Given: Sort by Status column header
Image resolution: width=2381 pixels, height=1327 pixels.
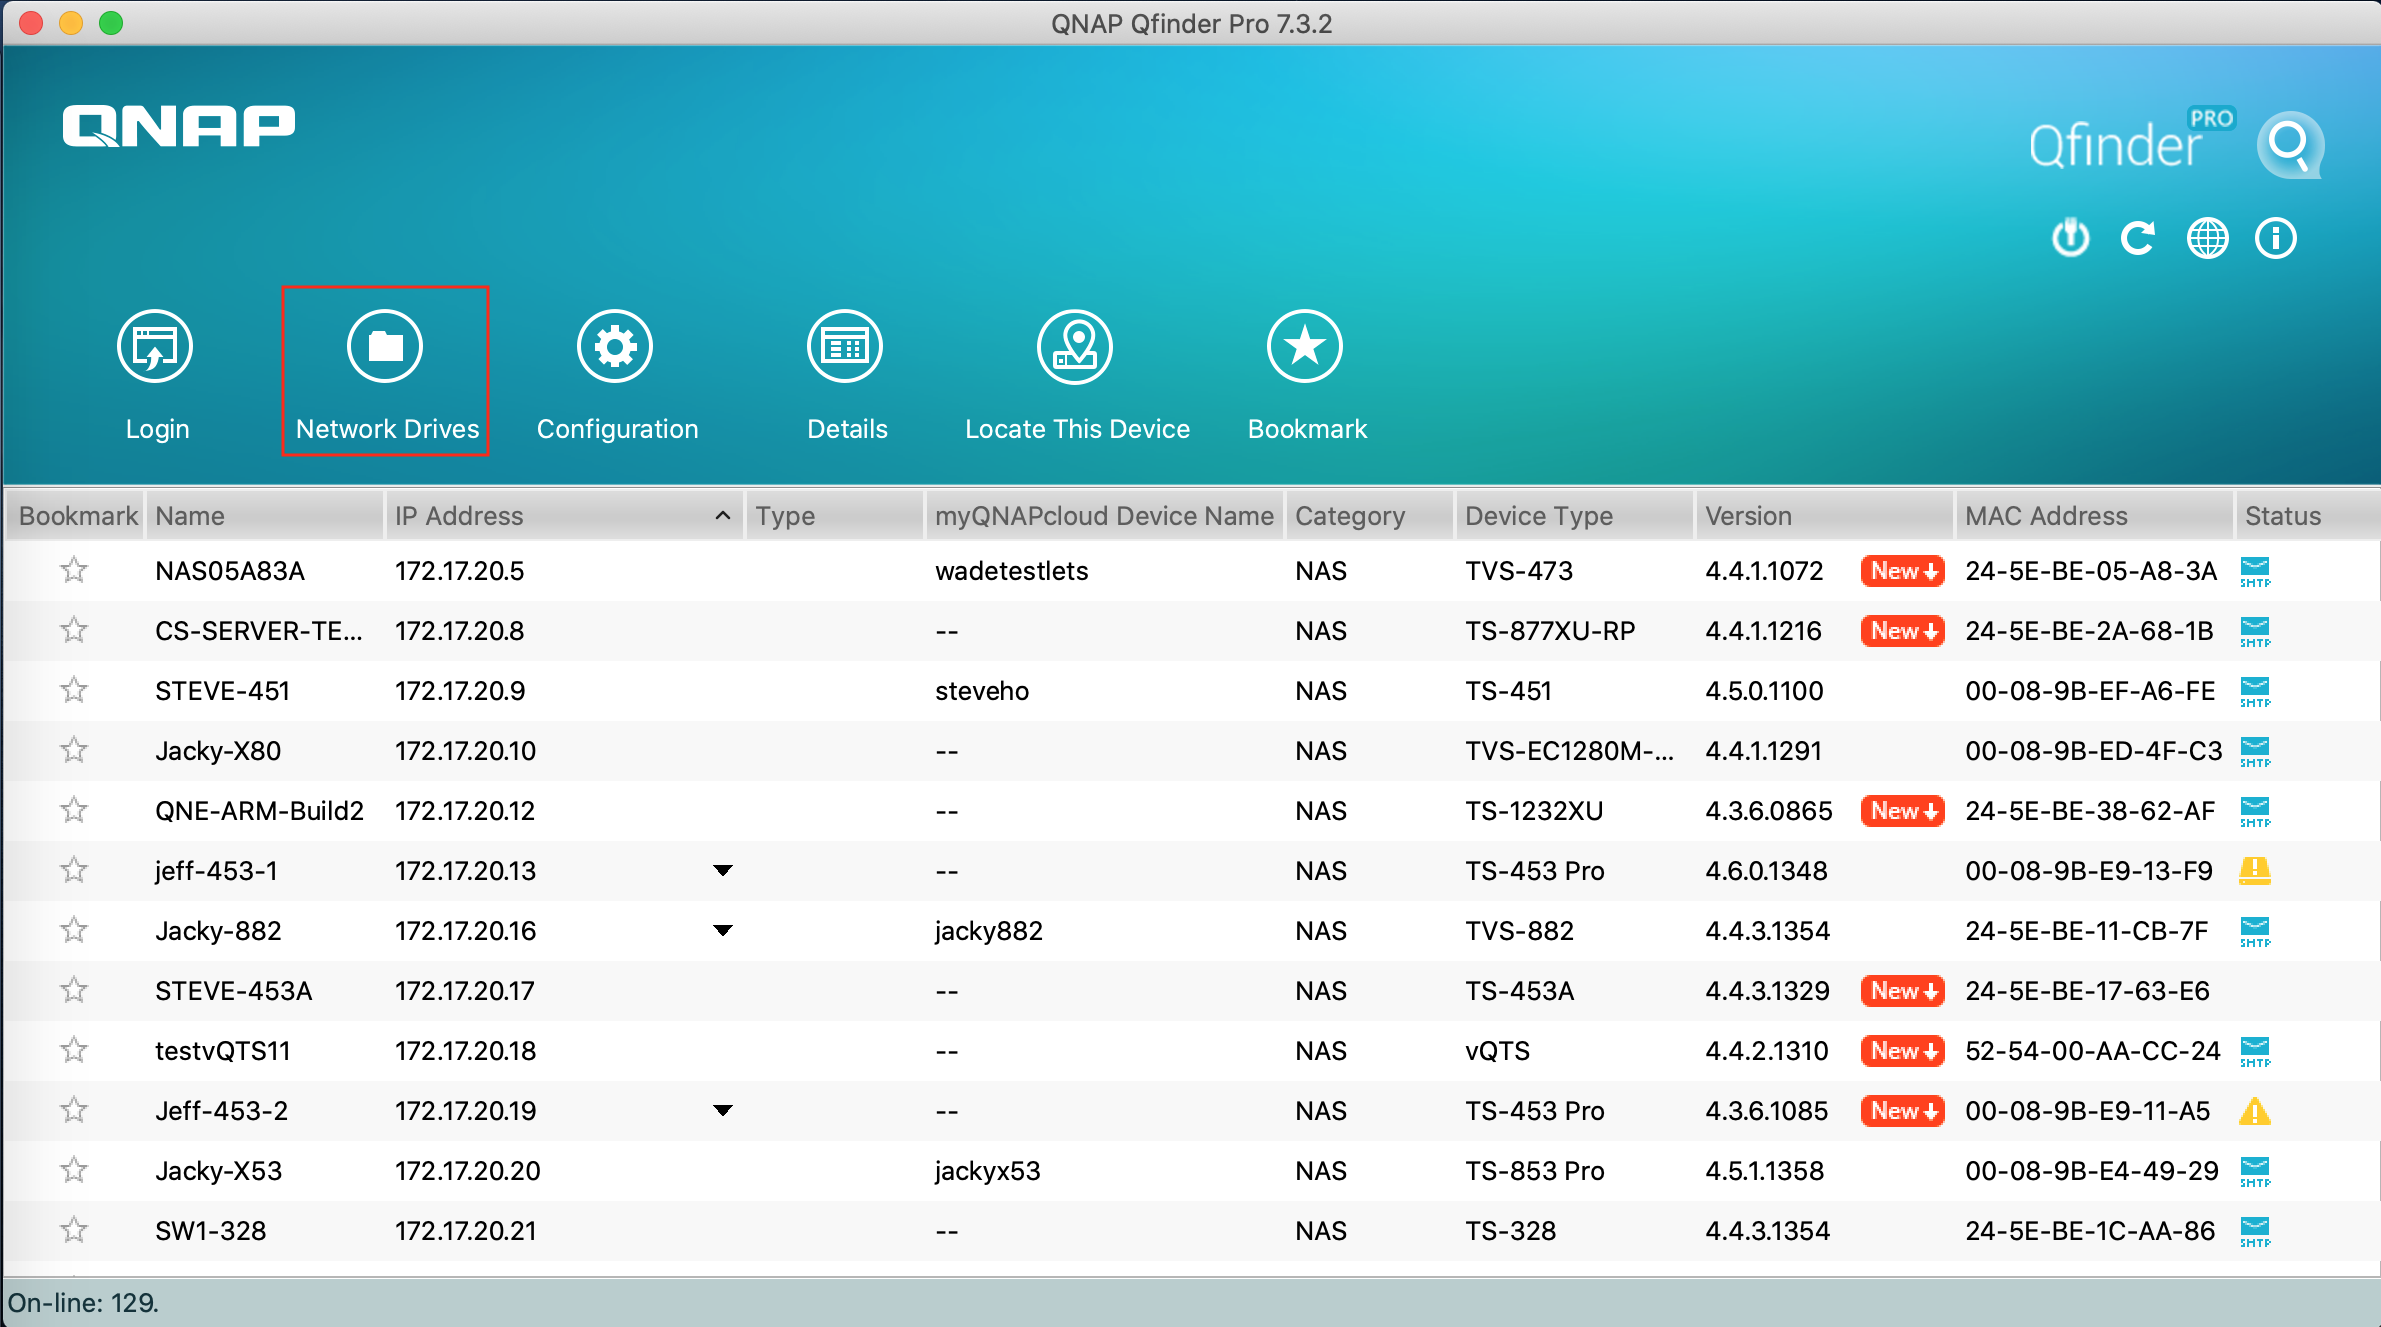Looking at the screenshot, I should 2308,516.
